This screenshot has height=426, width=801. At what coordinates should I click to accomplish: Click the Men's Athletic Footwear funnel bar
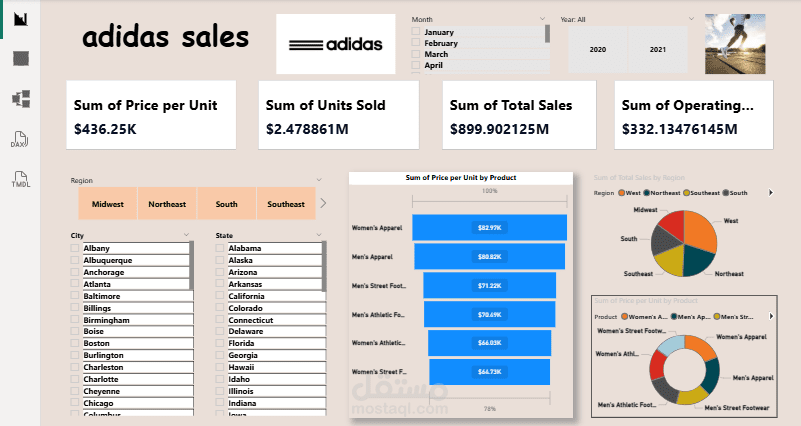tap(489, 315)
